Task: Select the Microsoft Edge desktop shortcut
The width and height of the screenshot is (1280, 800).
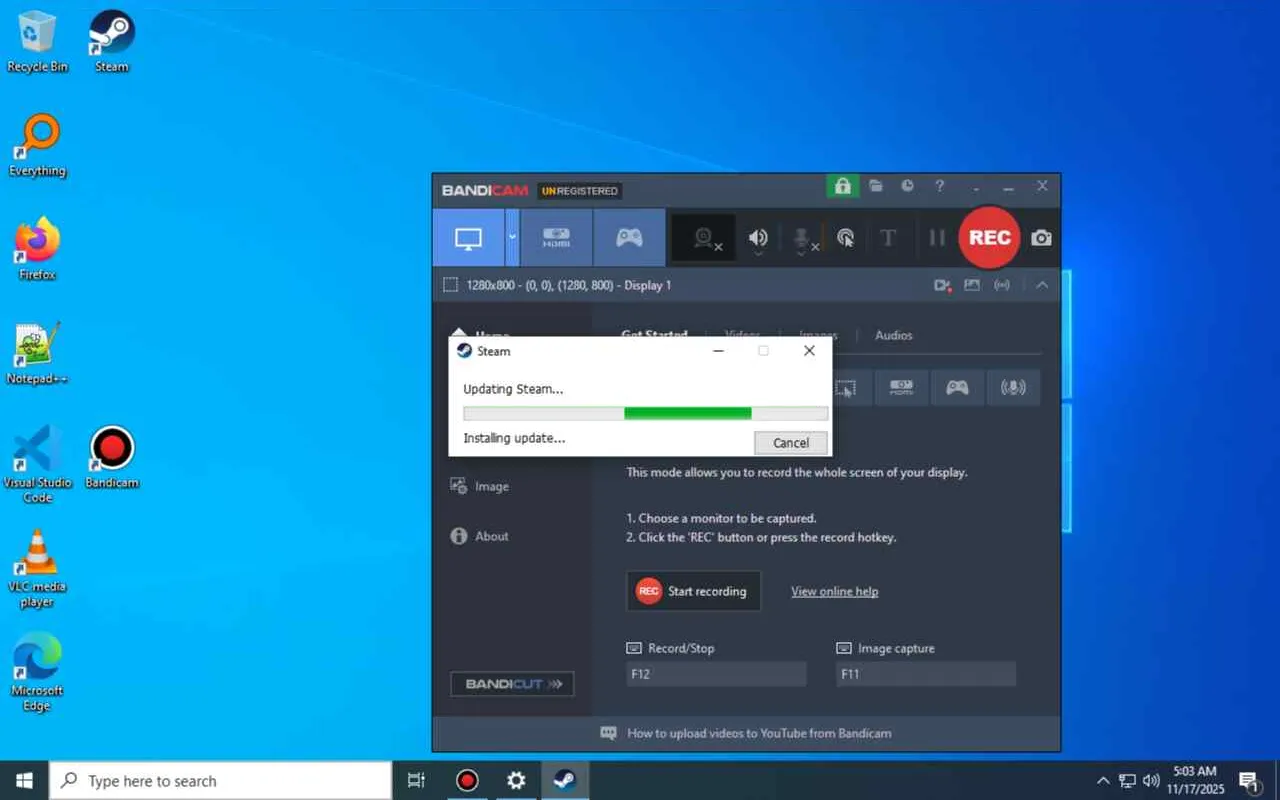Action: click(38, 673)
